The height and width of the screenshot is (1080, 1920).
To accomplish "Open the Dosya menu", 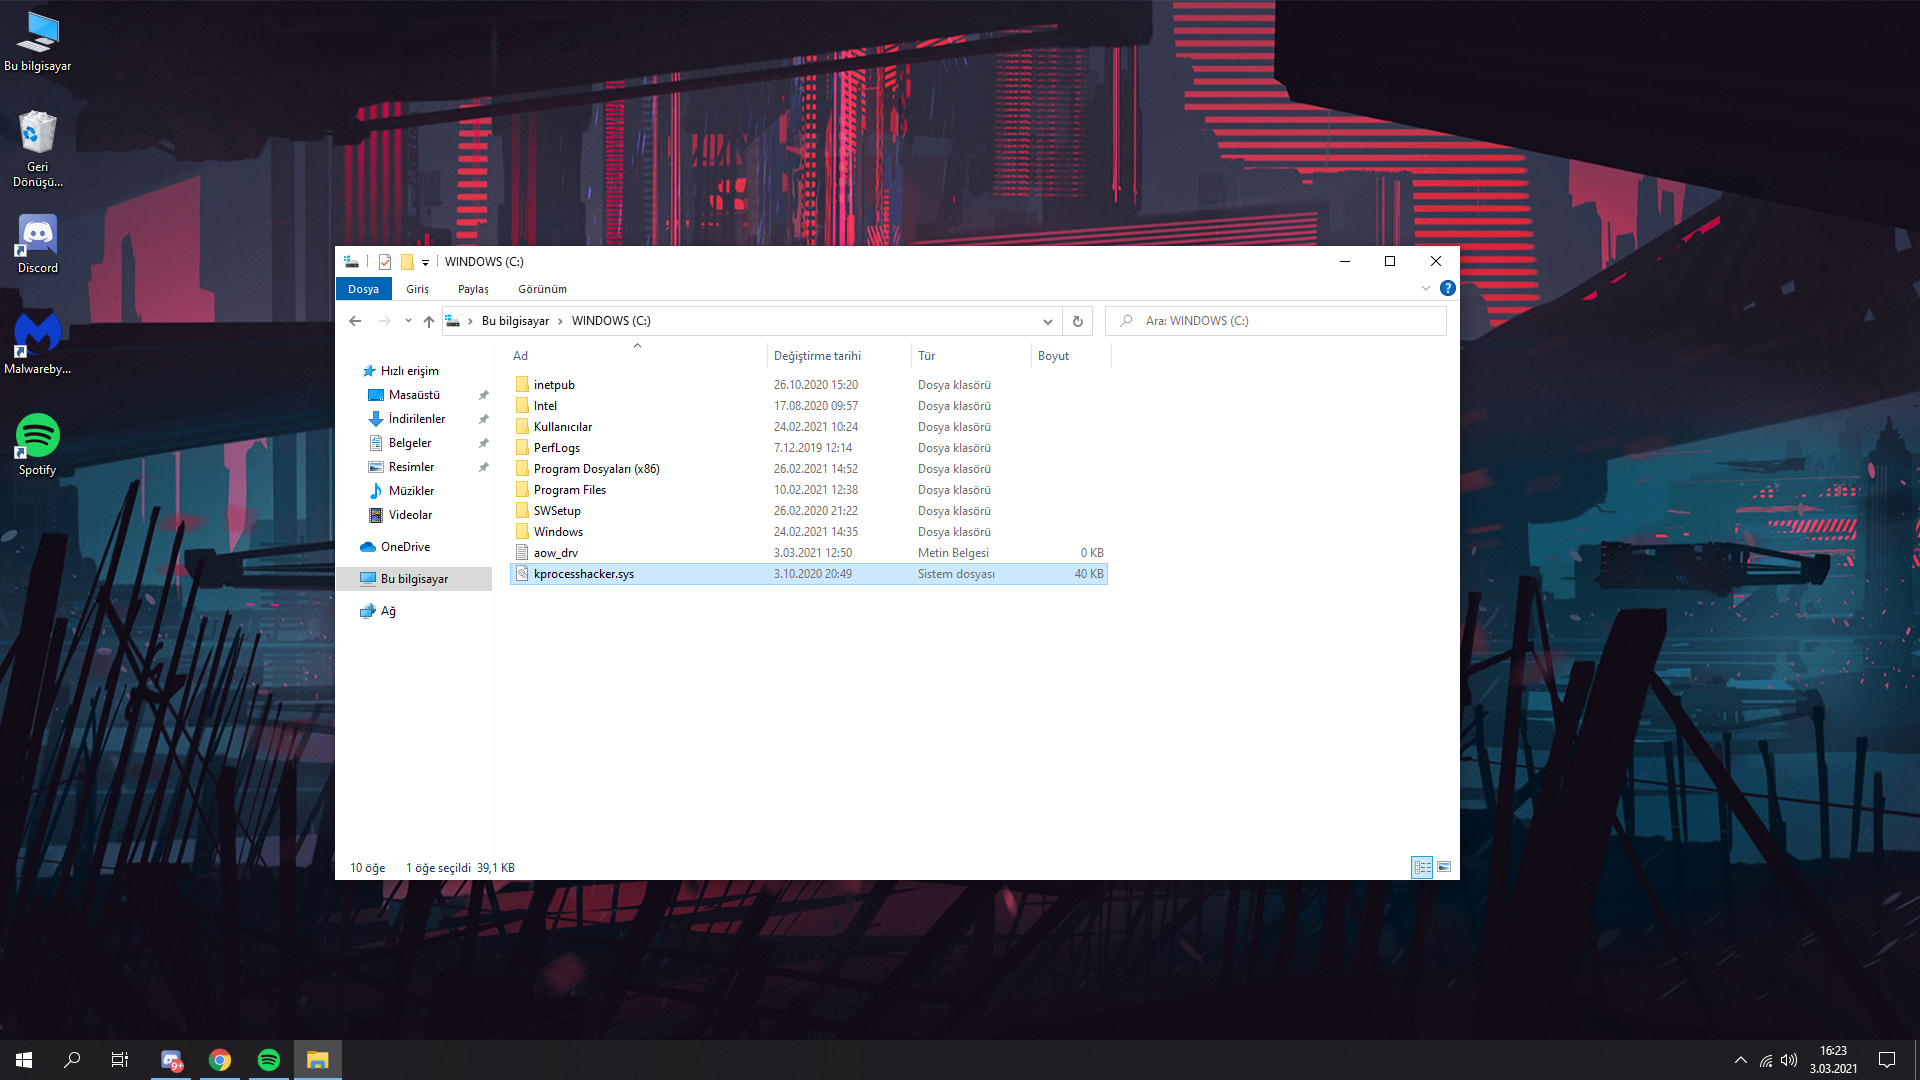I will coord(363,289).
